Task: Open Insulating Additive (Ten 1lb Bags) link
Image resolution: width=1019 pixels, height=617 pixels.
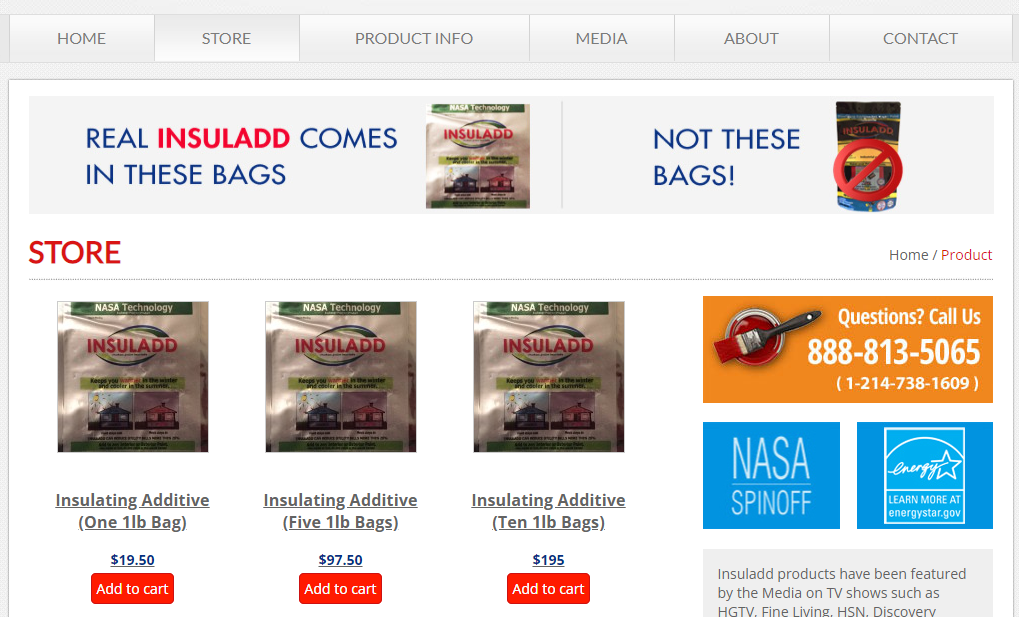Action: point(548,511)
